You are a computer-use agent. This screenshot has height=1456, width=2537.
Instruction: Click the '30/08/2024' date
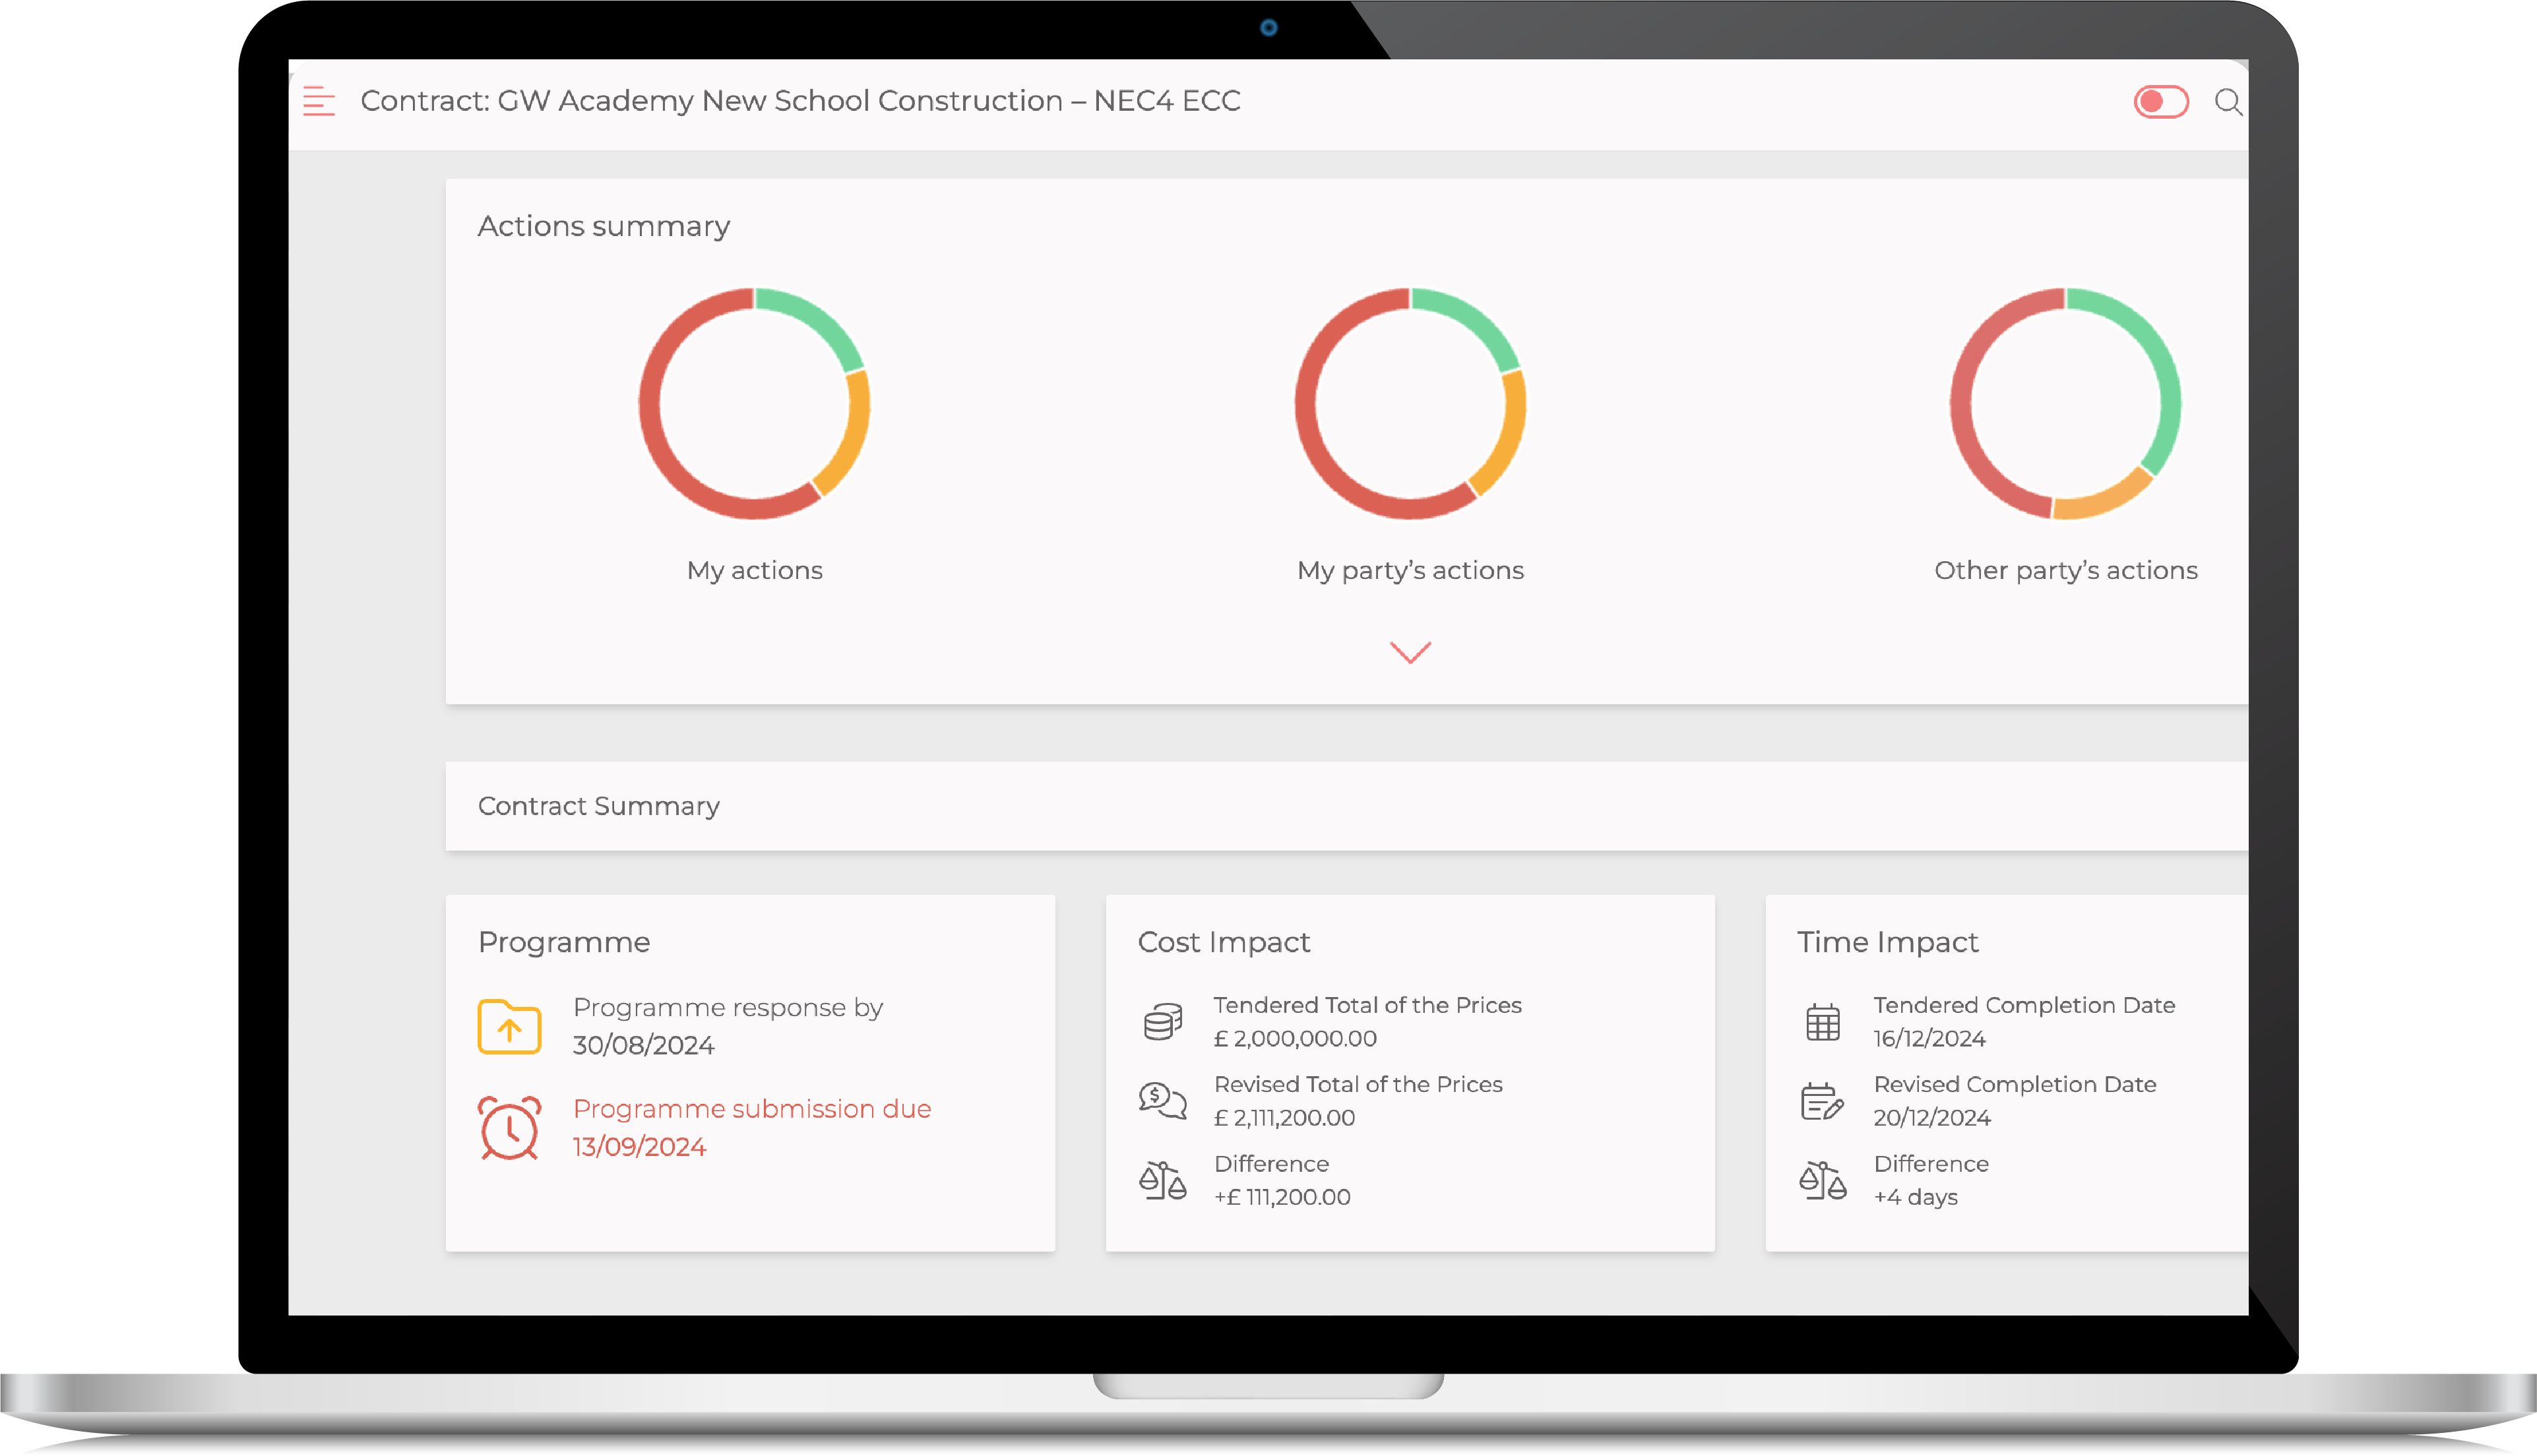click(643, 1046)
